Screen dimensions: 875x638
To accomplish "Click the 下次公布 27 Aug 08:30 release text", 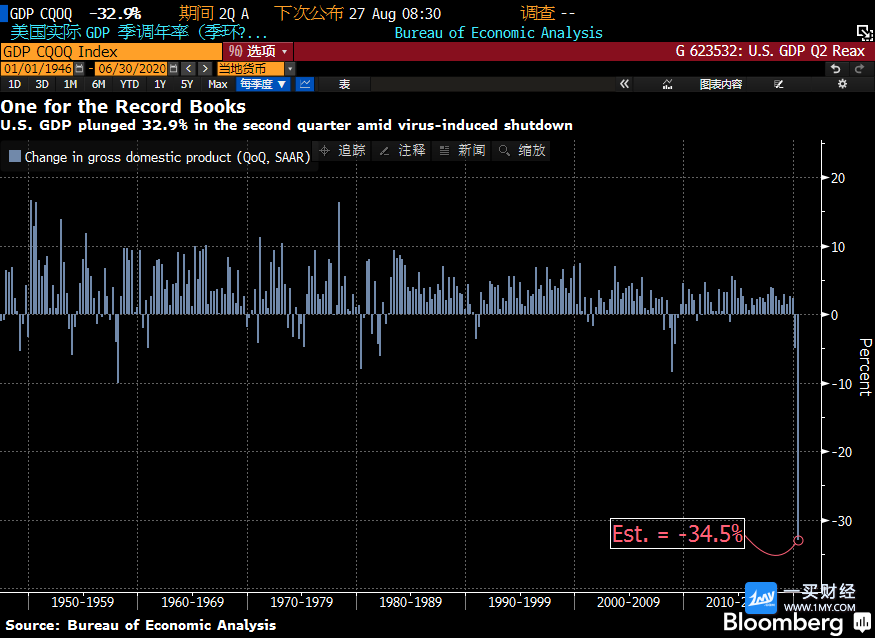I will [358, 13].
